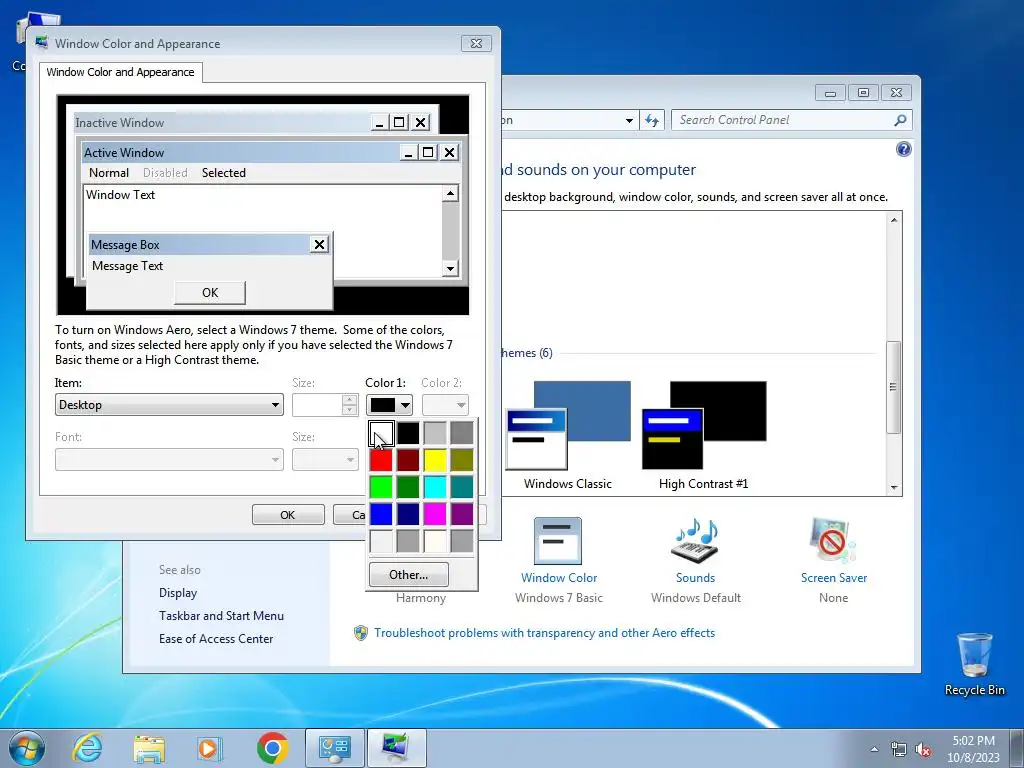This screenshot has height=768, width=1024.
Task: Open the address bar dropdown arrow
Action: tap(629, 120)
